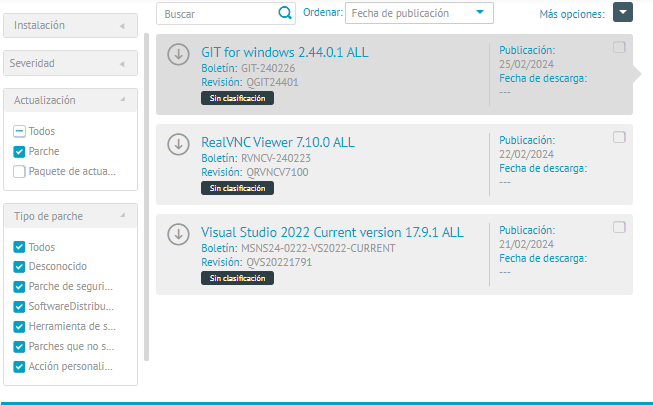Uncheck the SoftwareDistribu... checkbox

click(x=19, y=307)
